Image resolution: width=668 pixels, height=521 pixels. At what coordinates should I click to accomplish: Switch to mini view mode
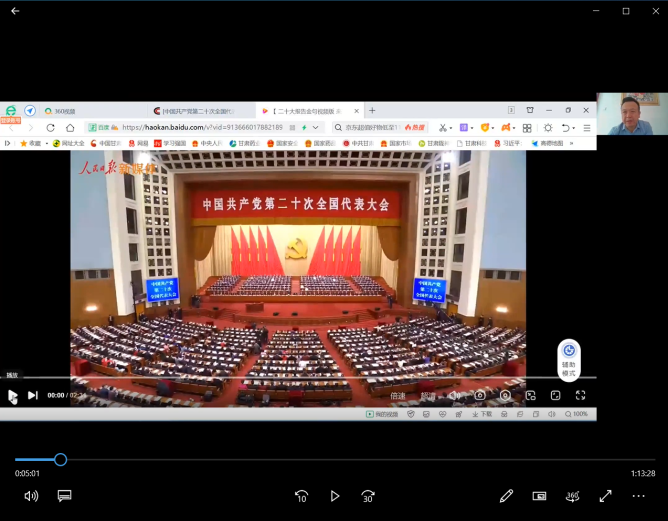pos(539,496)
